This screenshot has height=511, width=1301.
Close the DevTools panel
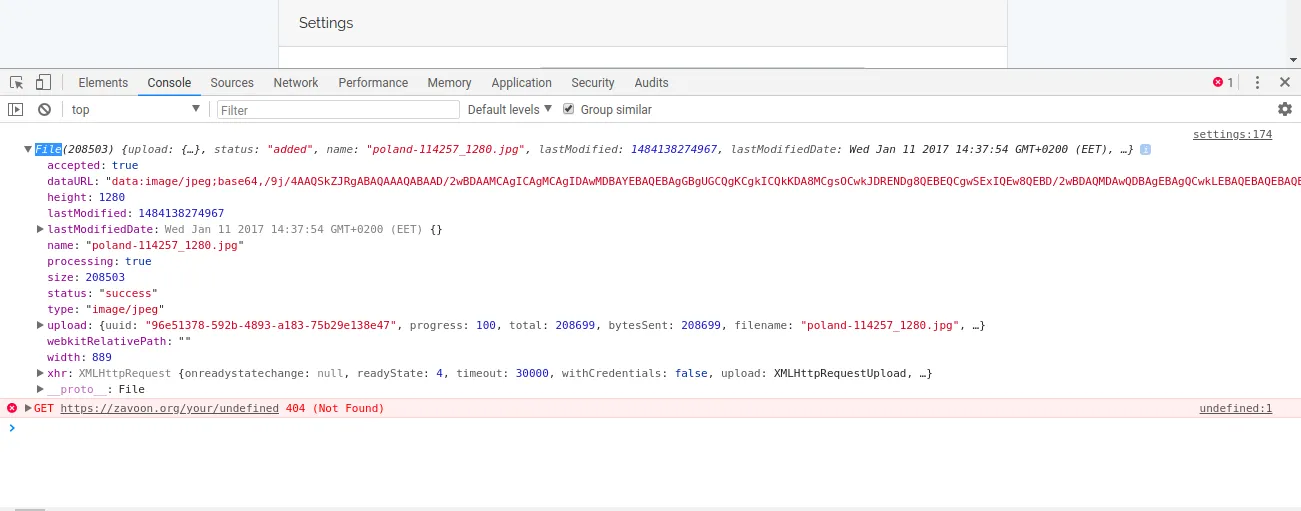tap(1284, 83)
